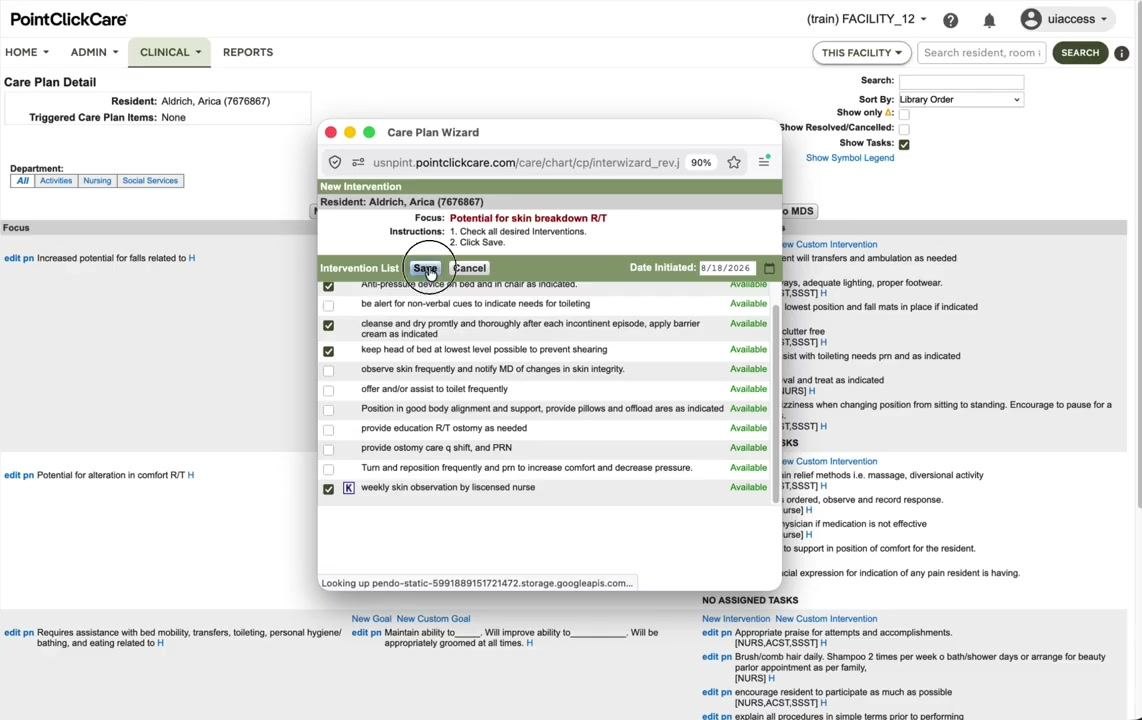Click New Intervention link under NO ASSIGNED TASKS

coord(736,619)
